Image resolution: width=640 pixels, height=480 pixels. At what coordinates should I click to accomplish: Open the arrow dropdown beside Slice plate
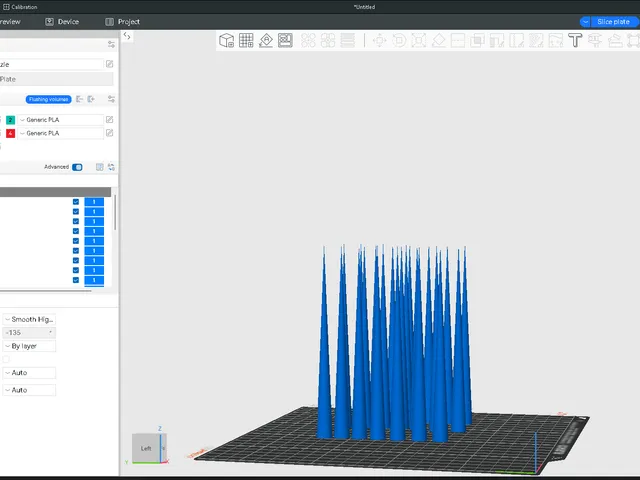click(585, 22)
